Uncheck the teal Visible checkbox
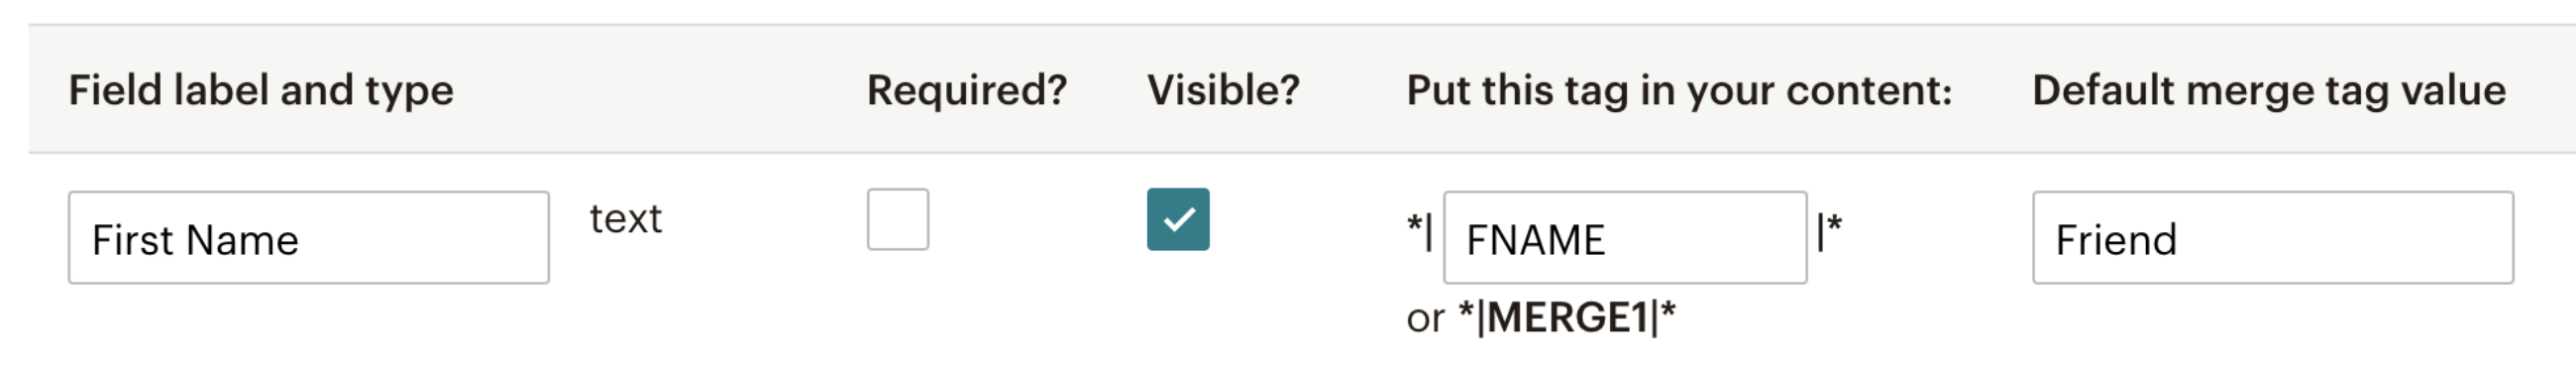This screenshot has height=376, width=2576. point(1177,219)
